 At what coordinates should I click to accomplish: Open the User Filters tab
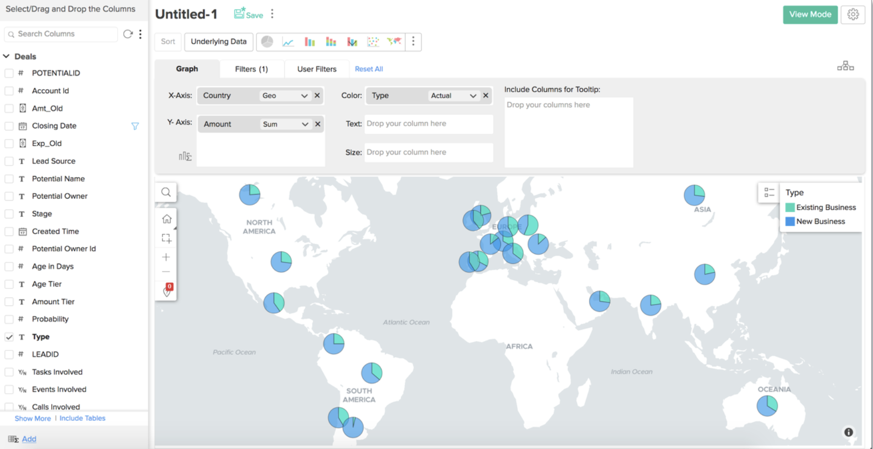pos(316,69)
